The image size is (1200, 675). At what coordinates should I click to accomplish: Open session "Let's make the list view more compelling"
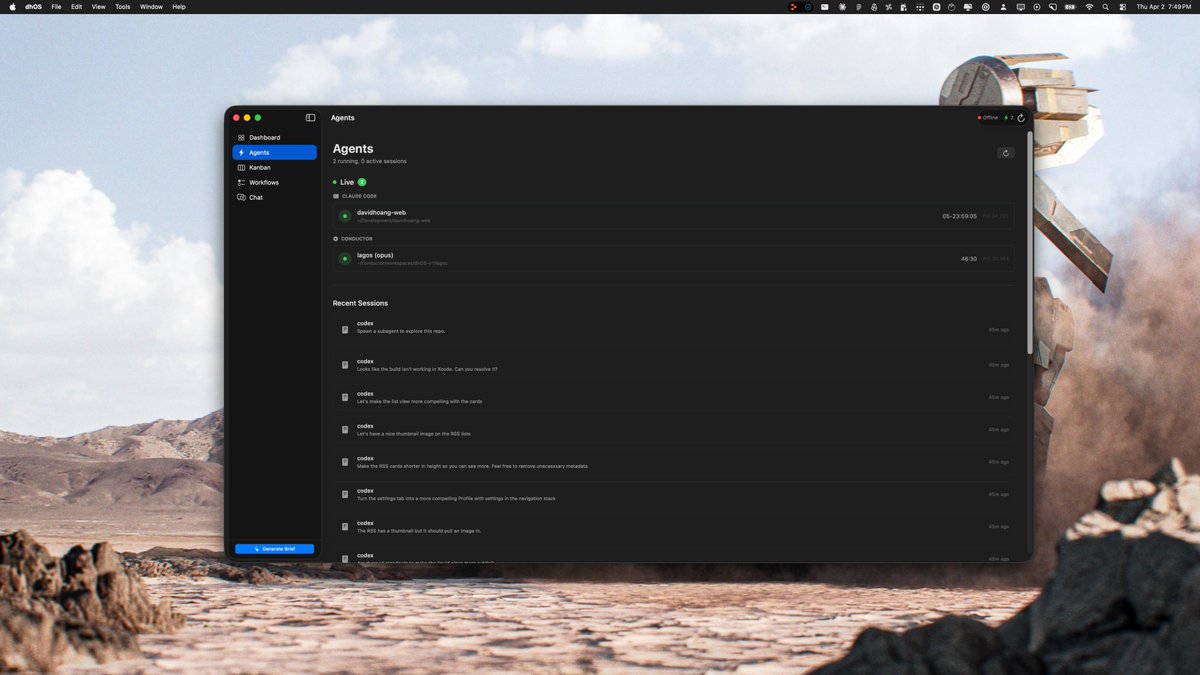coord(673,397)
